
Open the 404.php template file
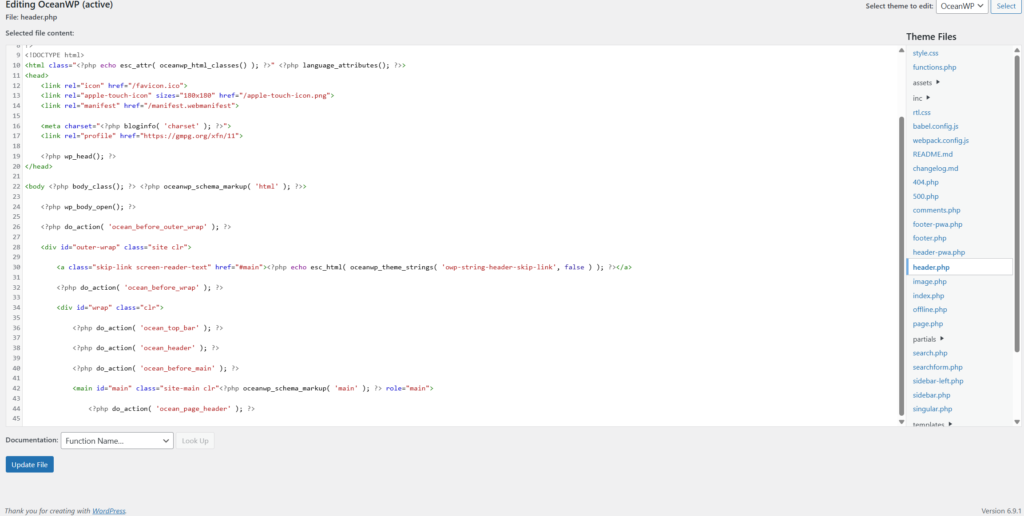pyautogui.click(x=925, y=182)
